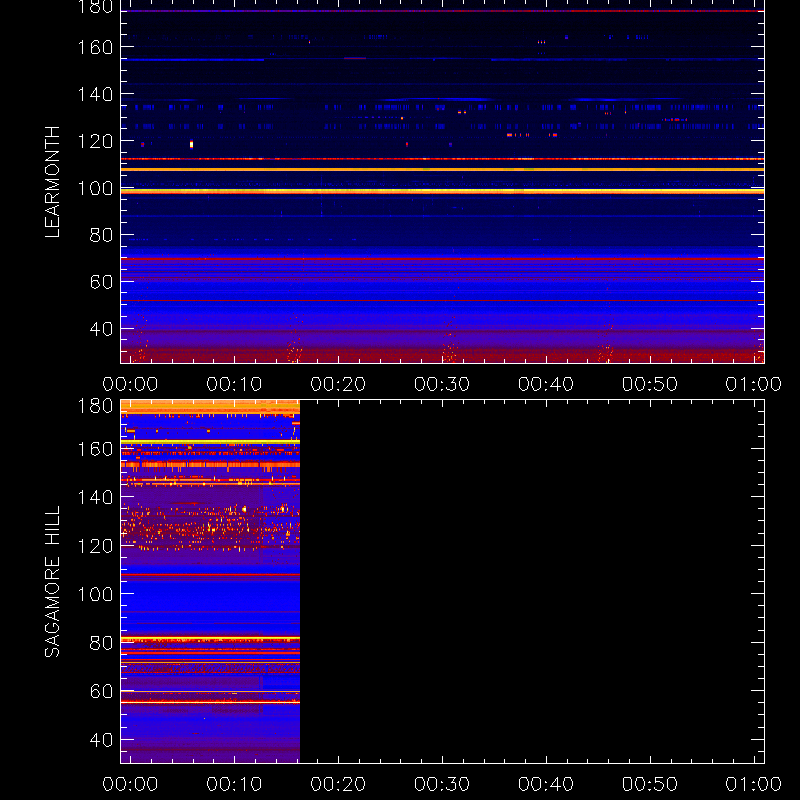Select the 80 tick label on Learmonth axis
Image resolution: width=800 pixels, height=800 pixels.
click(101, 235)
